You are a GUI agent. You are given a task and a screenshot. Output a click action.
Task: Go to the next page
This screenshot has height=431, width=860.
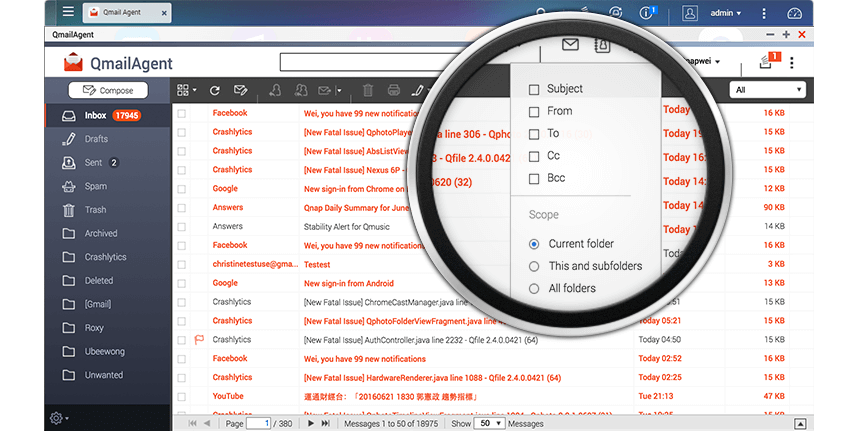coord(310,423)
